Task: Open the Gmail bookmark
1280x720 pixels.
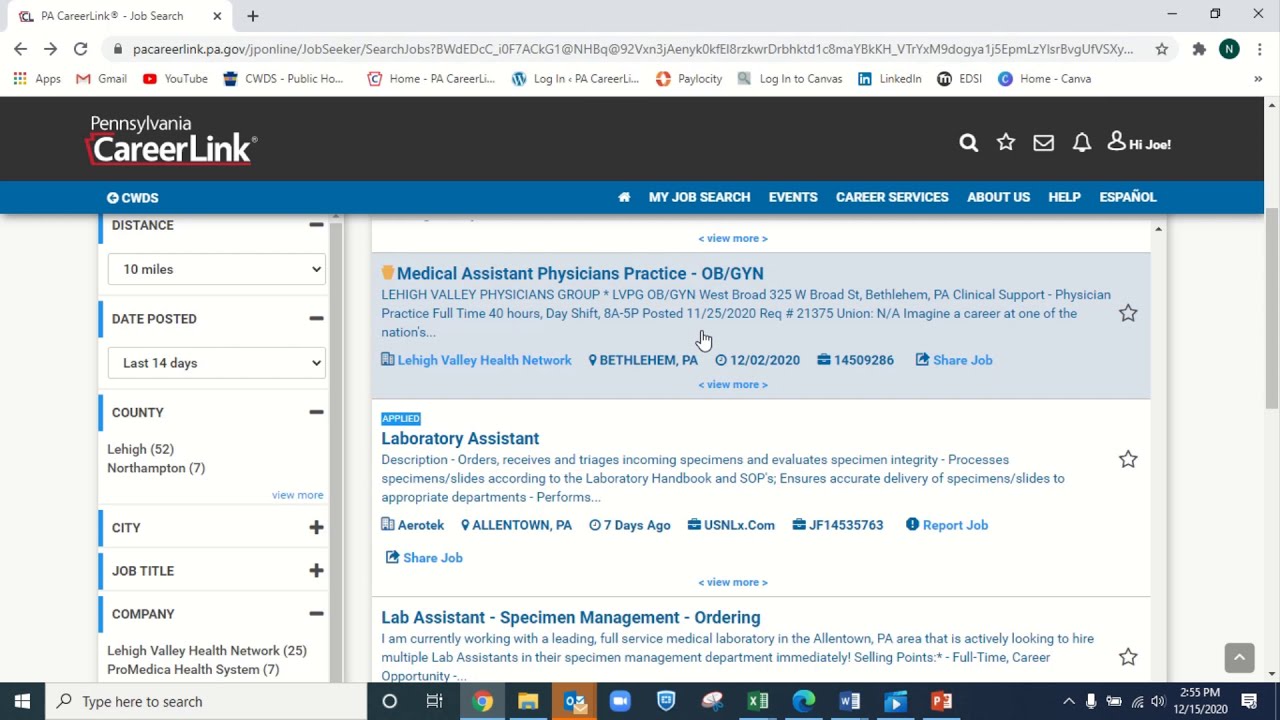Action: (x=101, y=78)
